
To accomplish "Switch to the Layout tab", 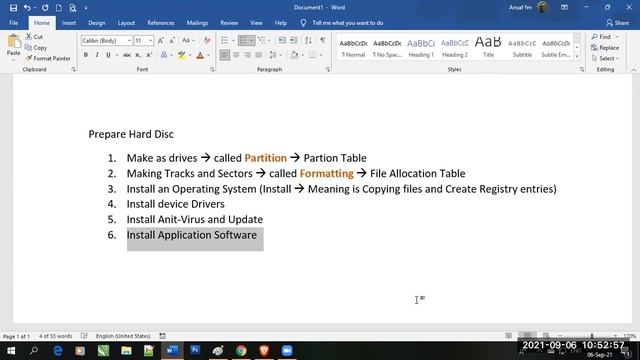I will [126, 23].
